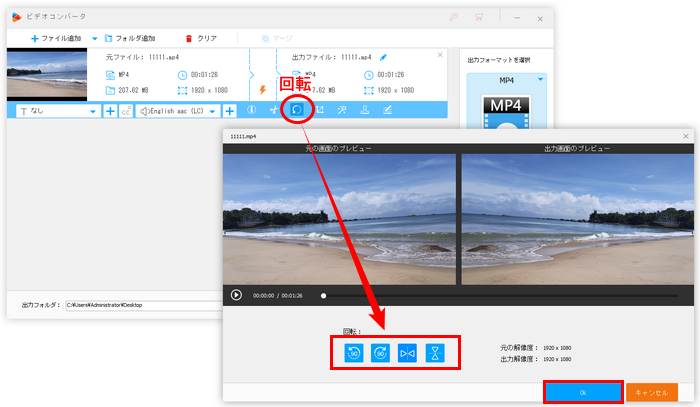Rotate video 90 degrees clockwise
This screenshot has height=407, width=700.
[380, 353]
